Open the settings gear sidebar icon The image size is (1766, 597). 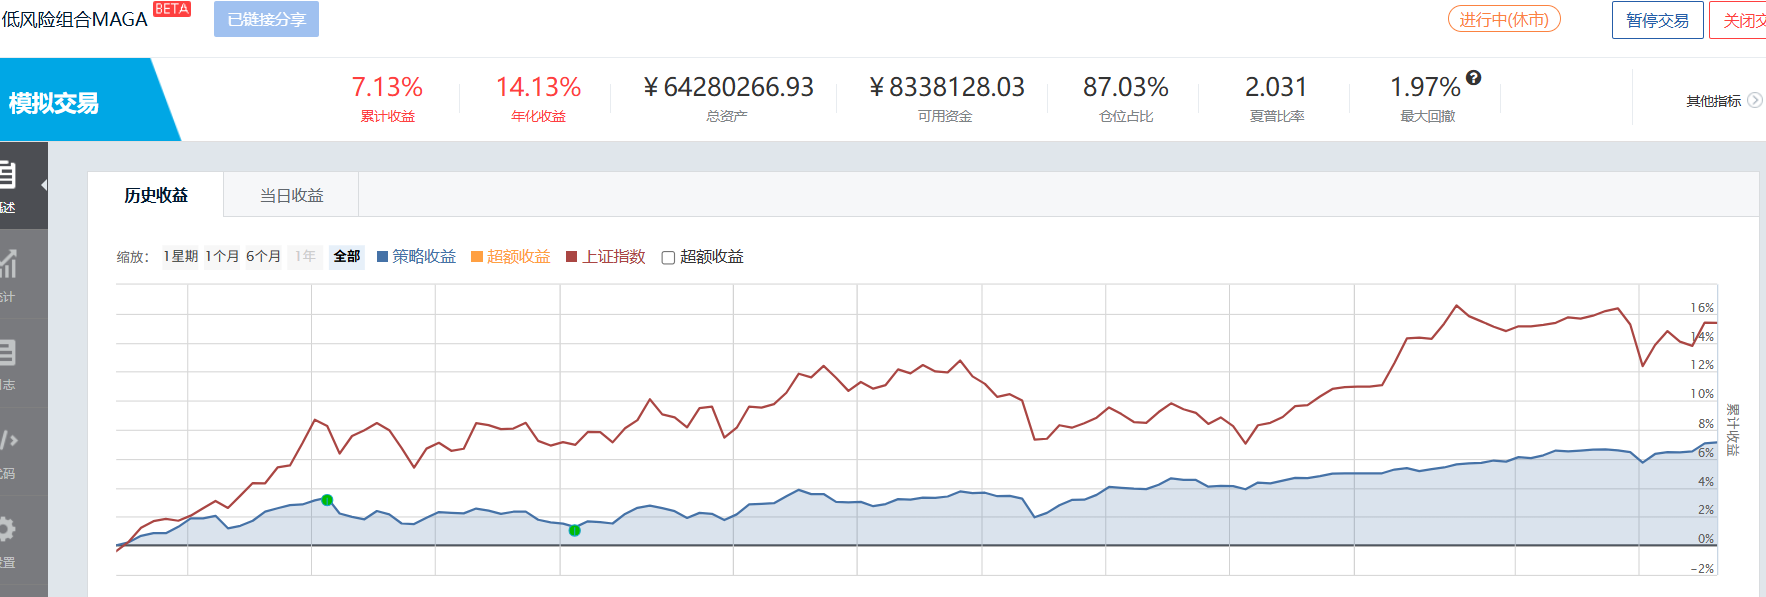coord(8,528)
